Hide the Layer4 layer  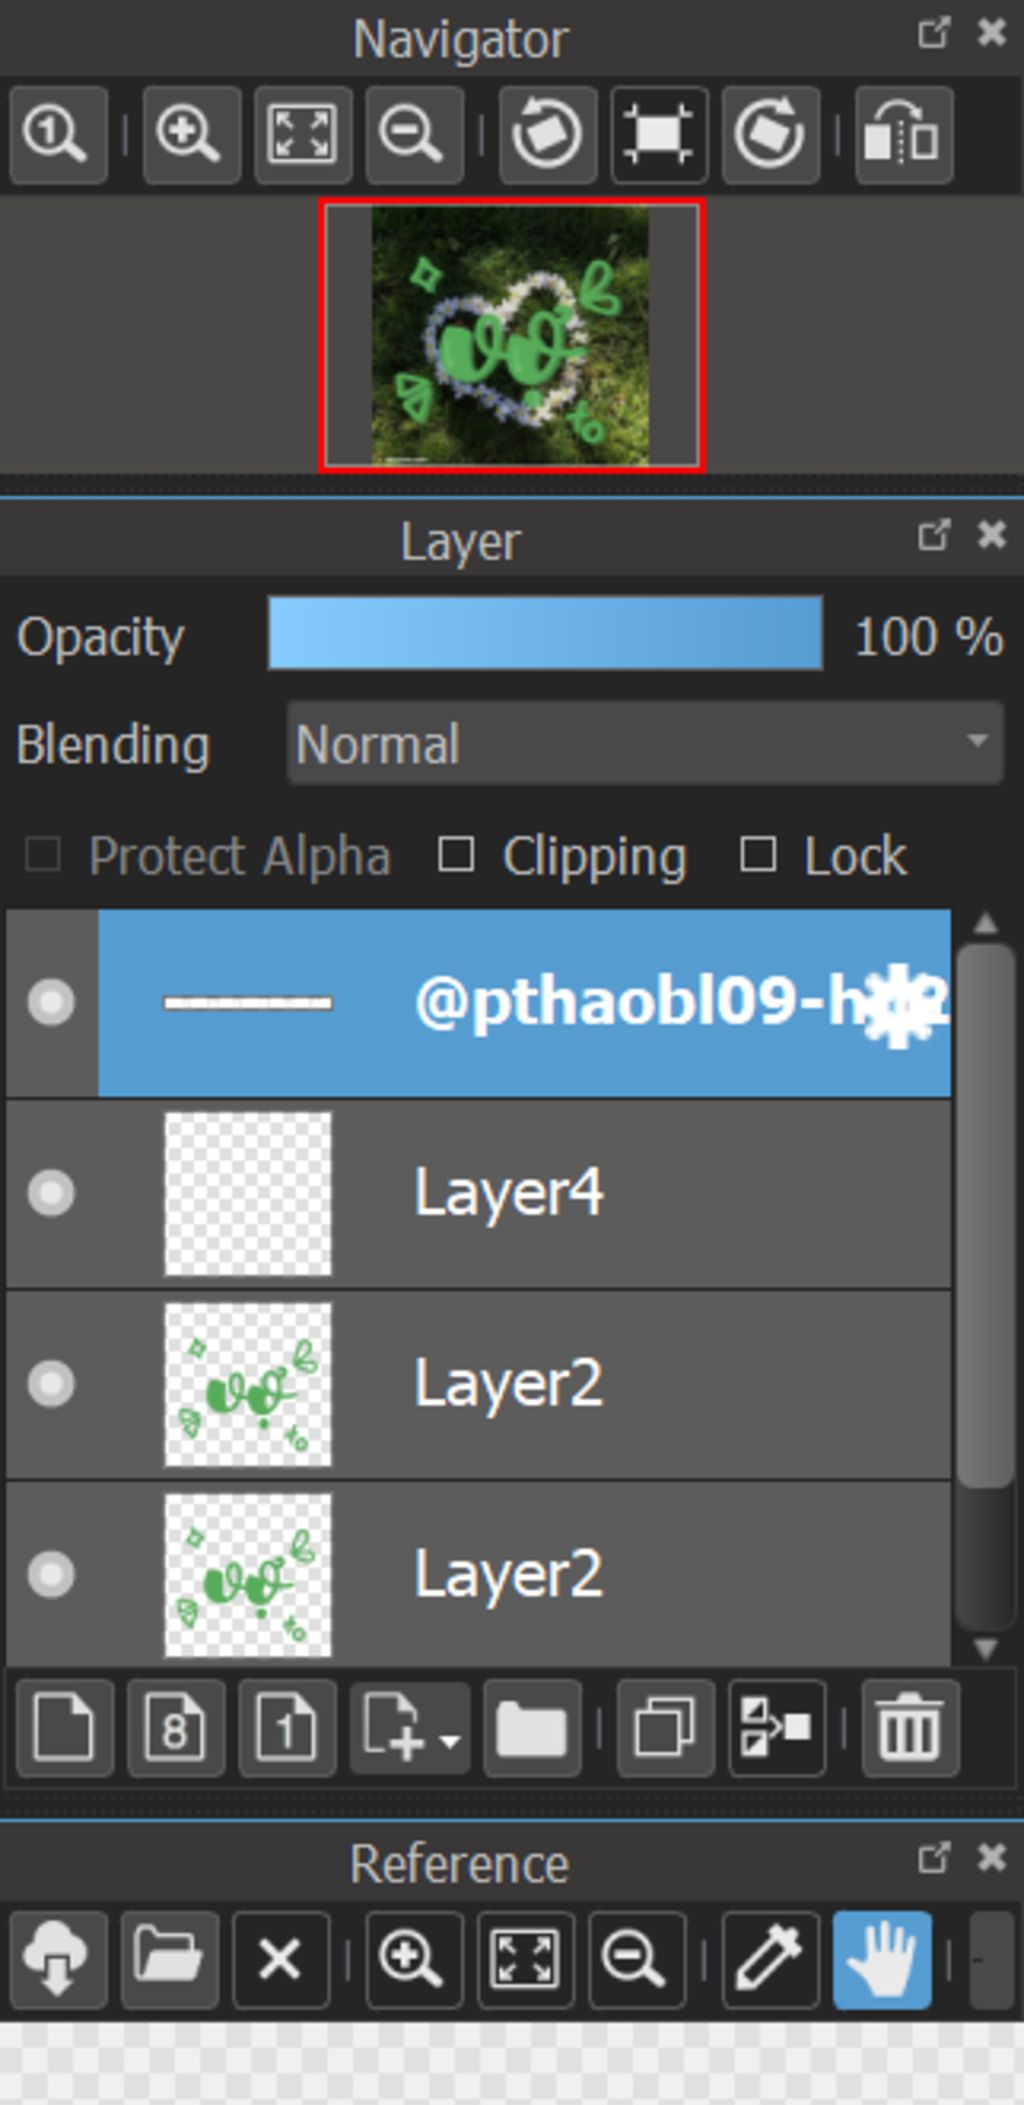tap(51, 1192)
